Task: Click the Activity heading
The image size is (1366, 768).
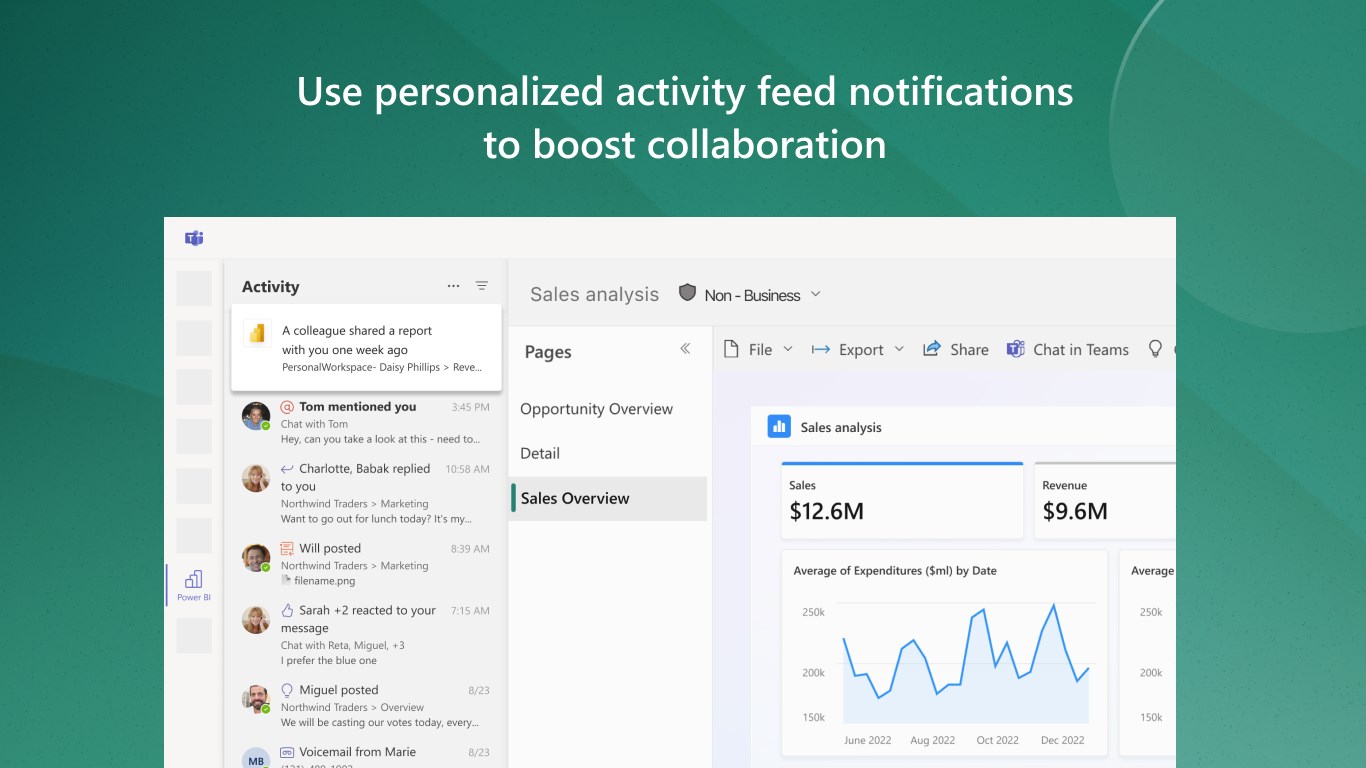Action: (x=270, y=287)
